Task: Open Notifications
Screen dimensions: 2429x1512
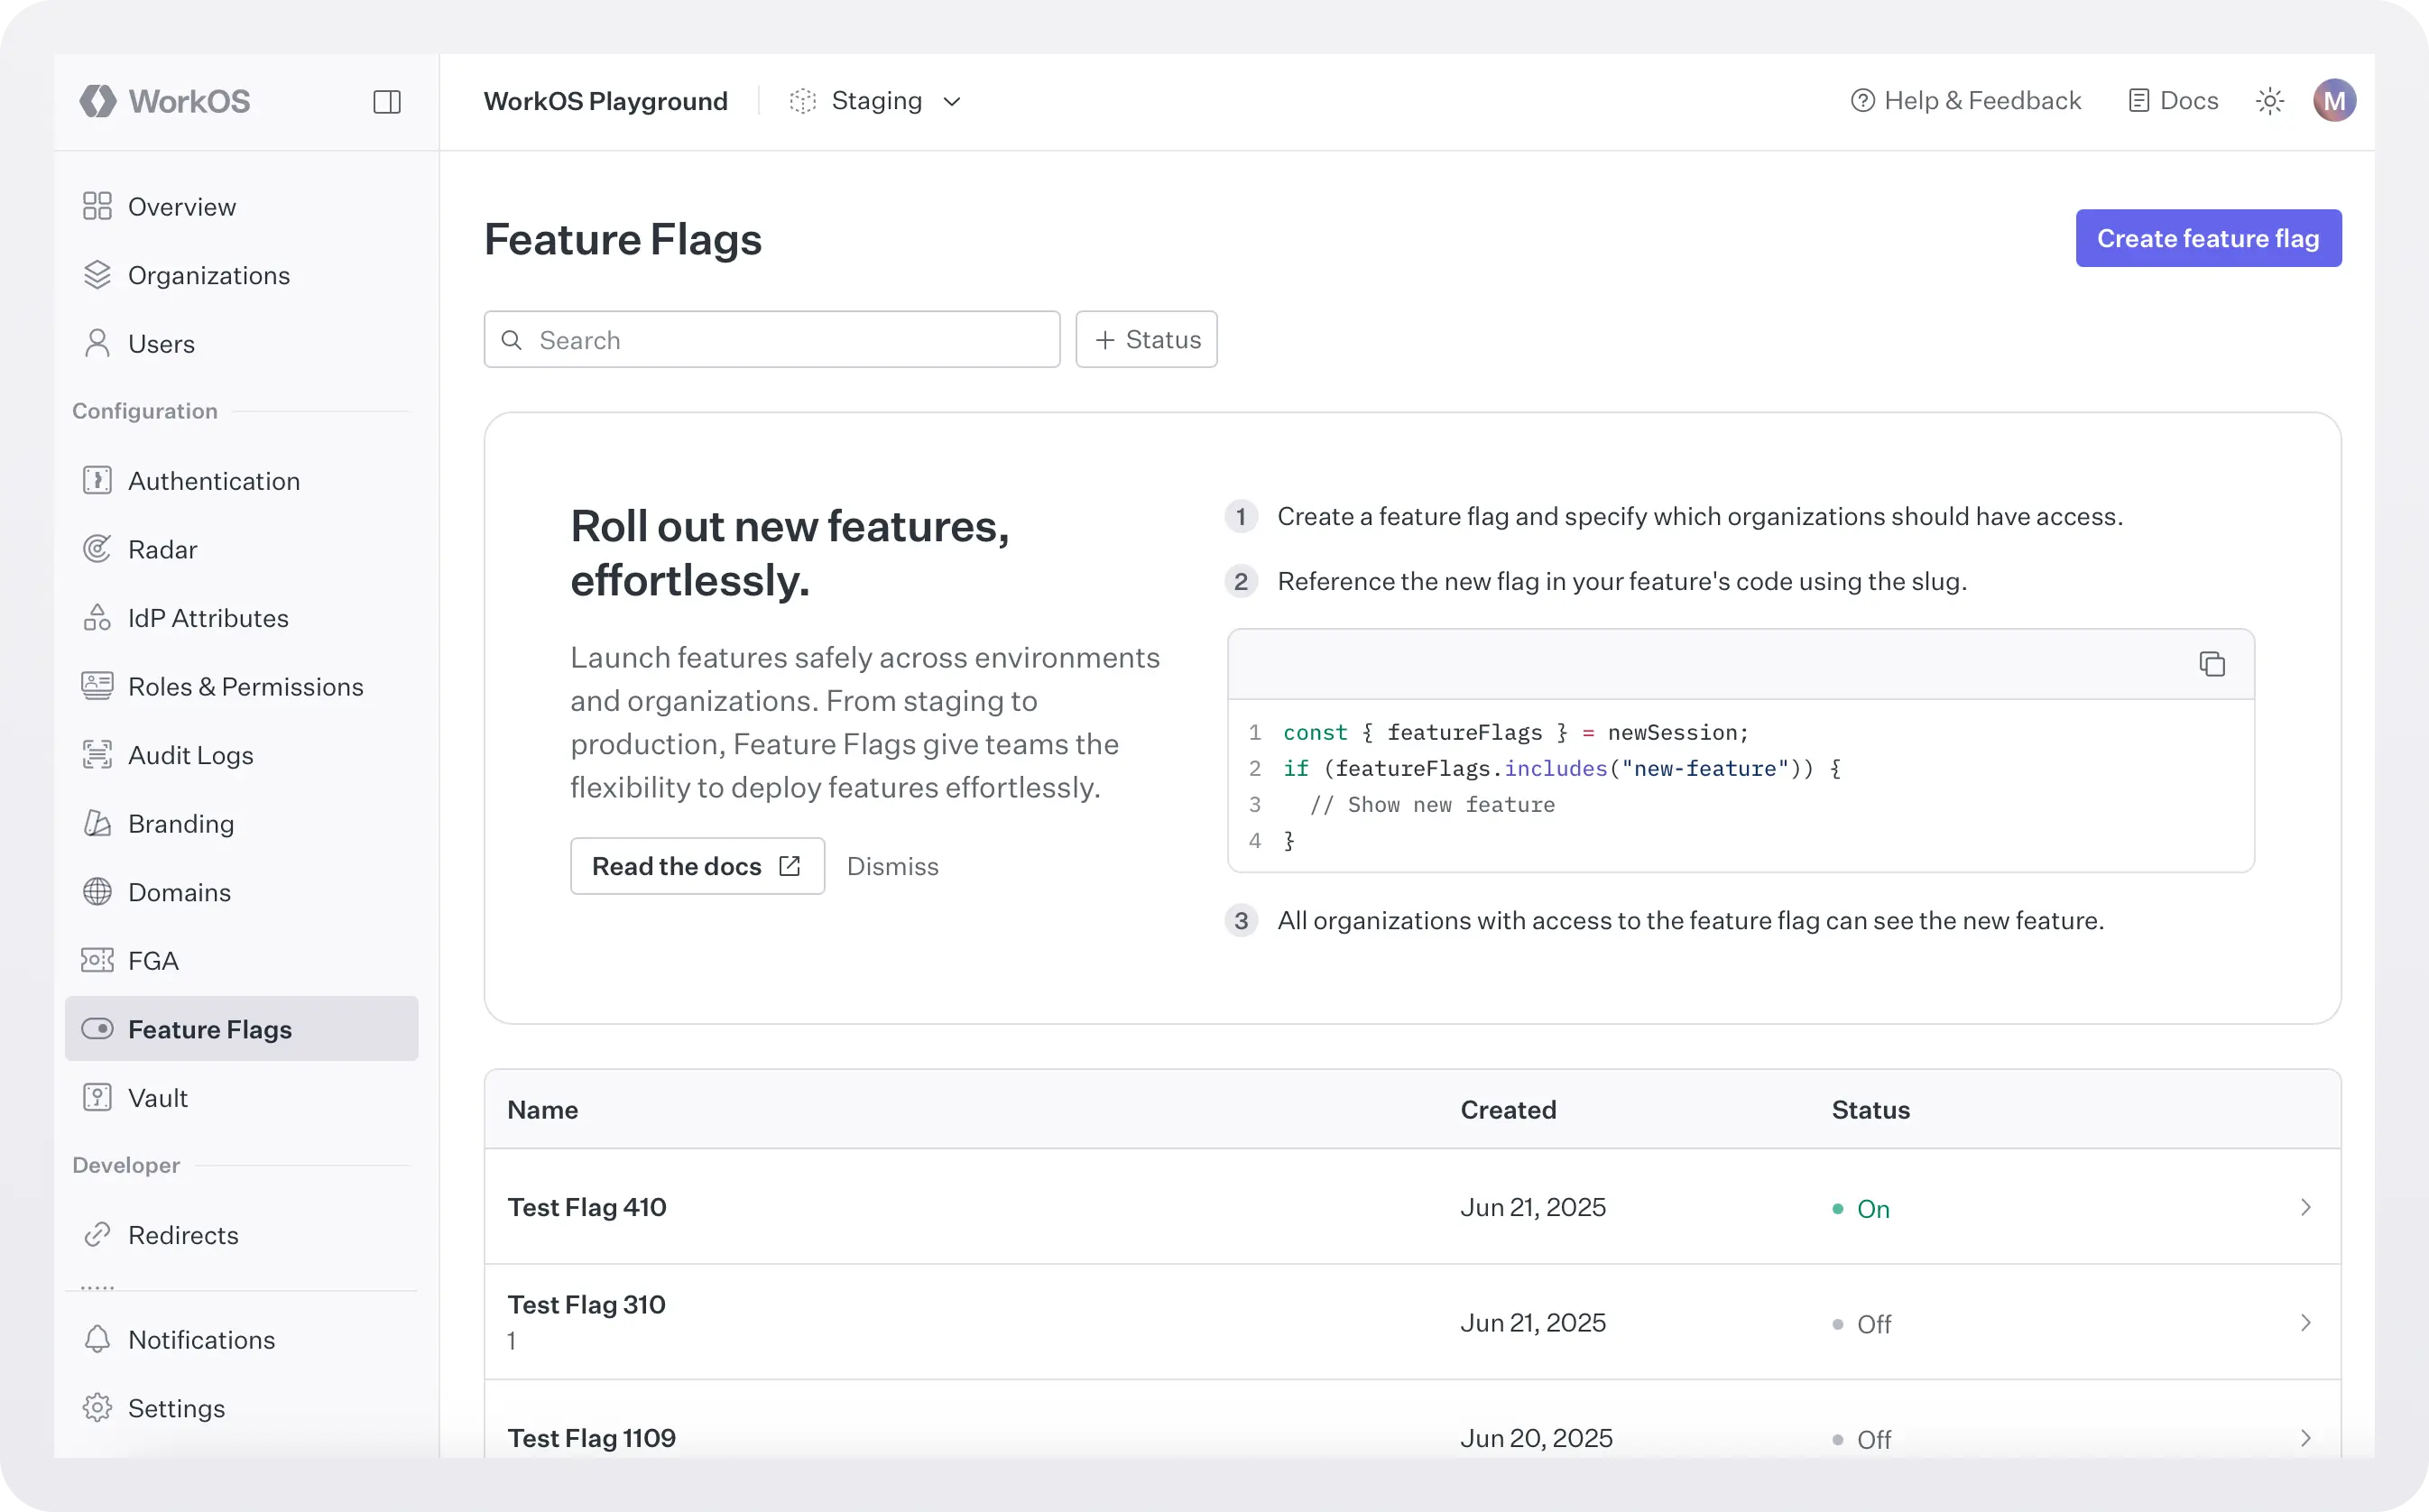Action: pyautogui.click(x=241, y=1339)
